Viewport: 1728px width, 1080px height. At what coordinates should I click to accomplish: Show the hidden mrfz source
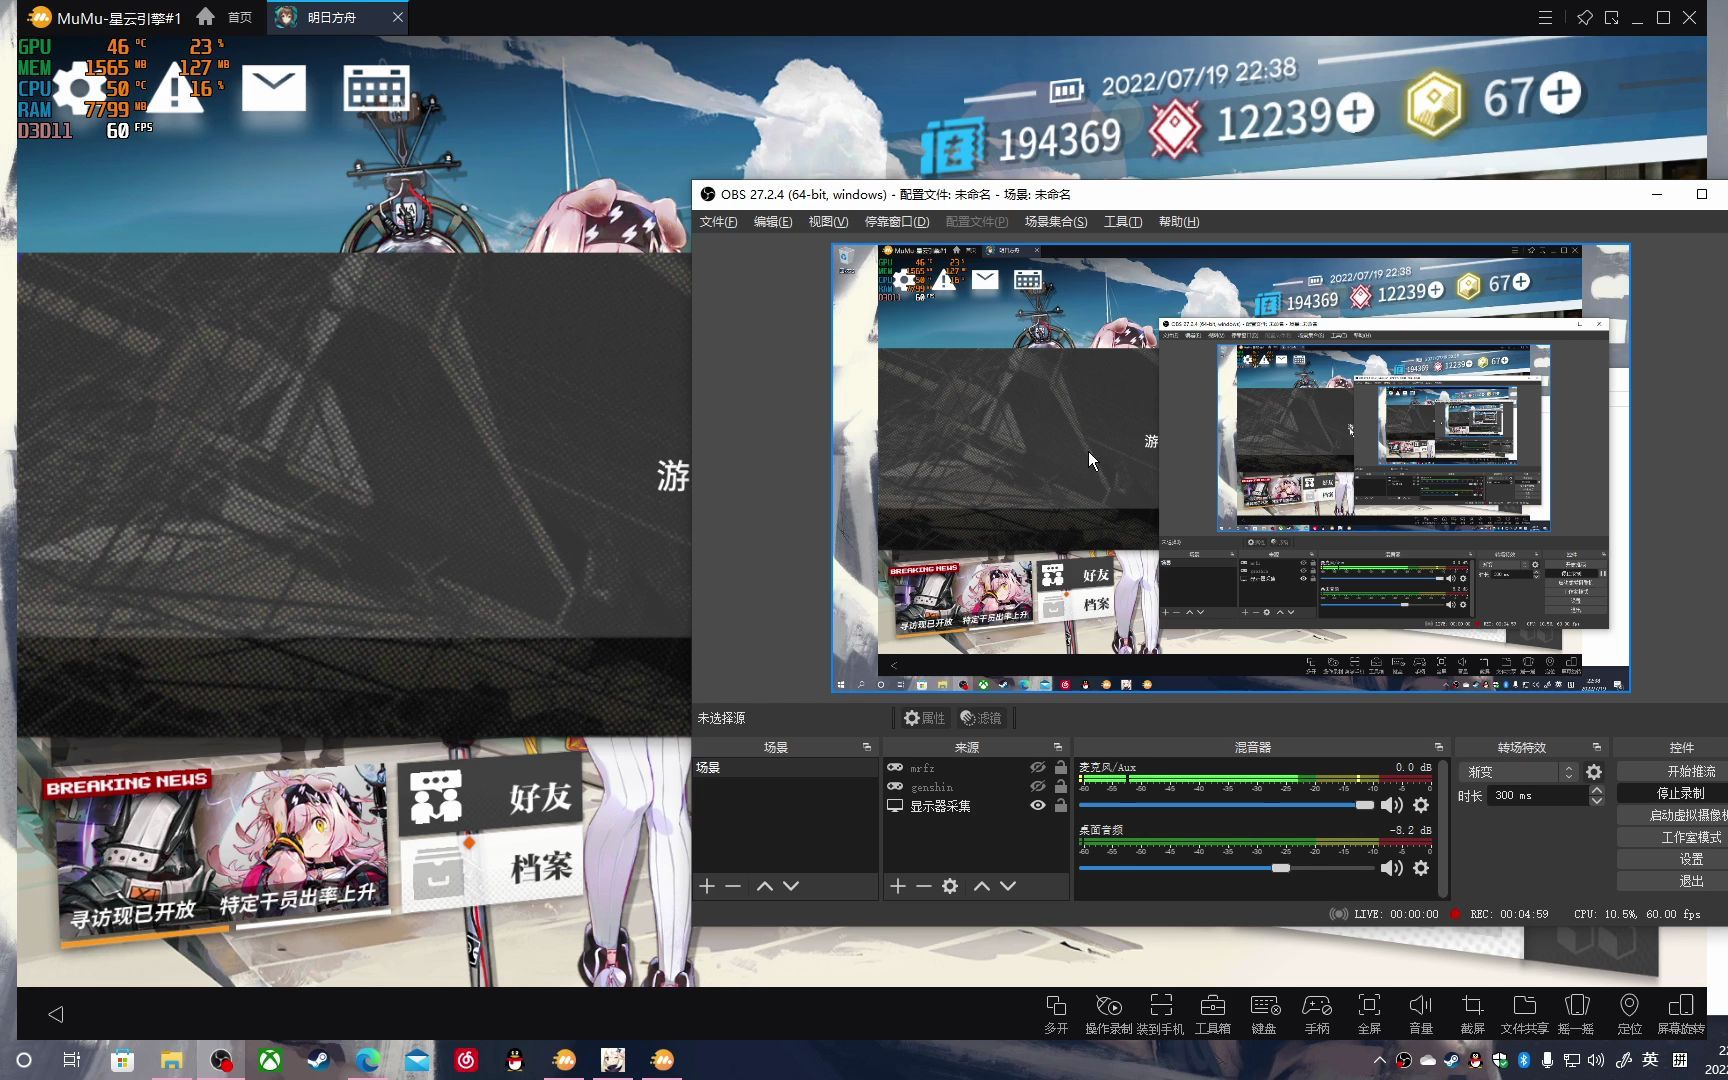point(1037,767)
